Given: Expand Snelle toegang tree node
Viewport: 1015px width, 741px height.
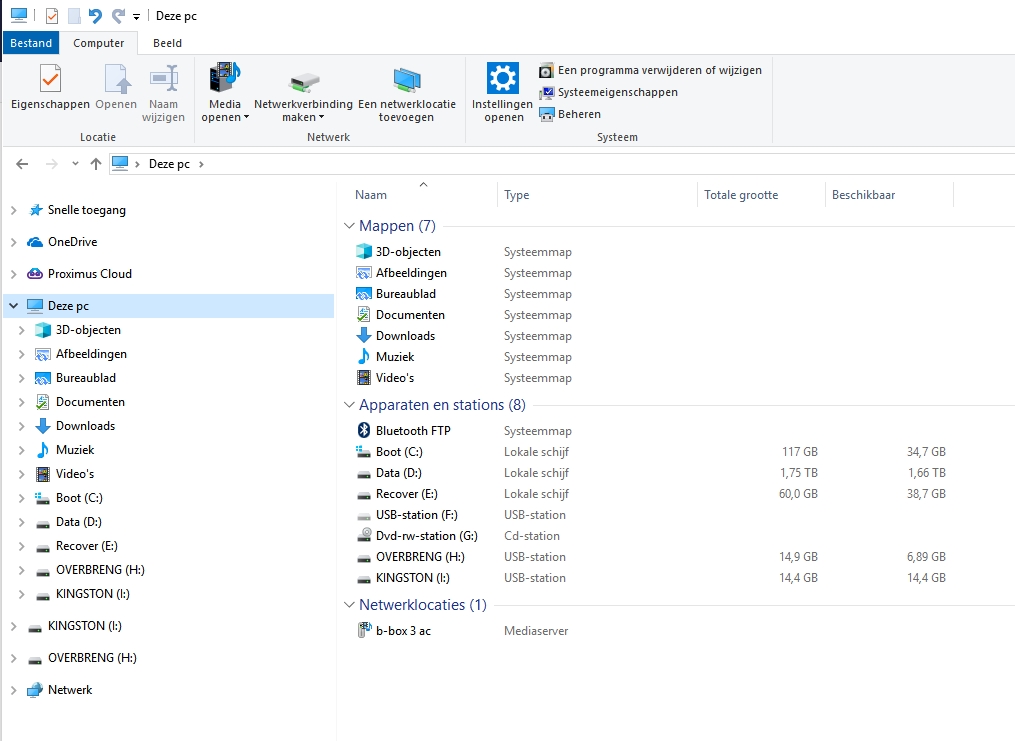Looking at the screenshot, I should click(13, 210).
